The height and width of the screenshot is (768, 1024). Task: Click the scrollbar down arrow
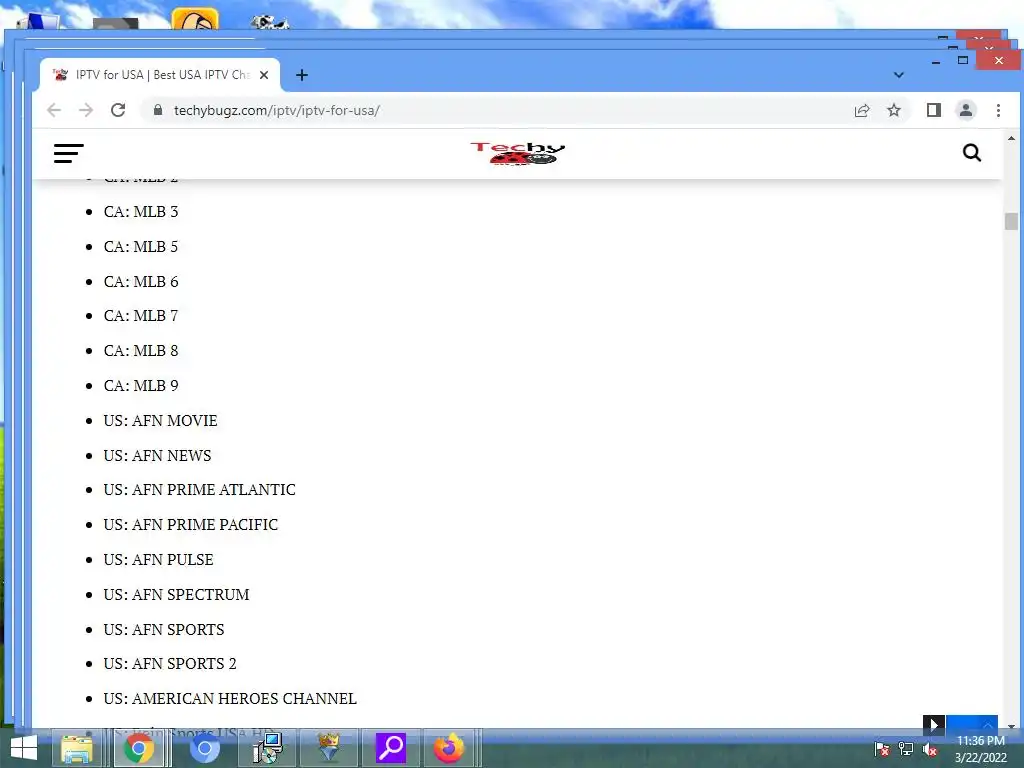(x=1011, y=726)
